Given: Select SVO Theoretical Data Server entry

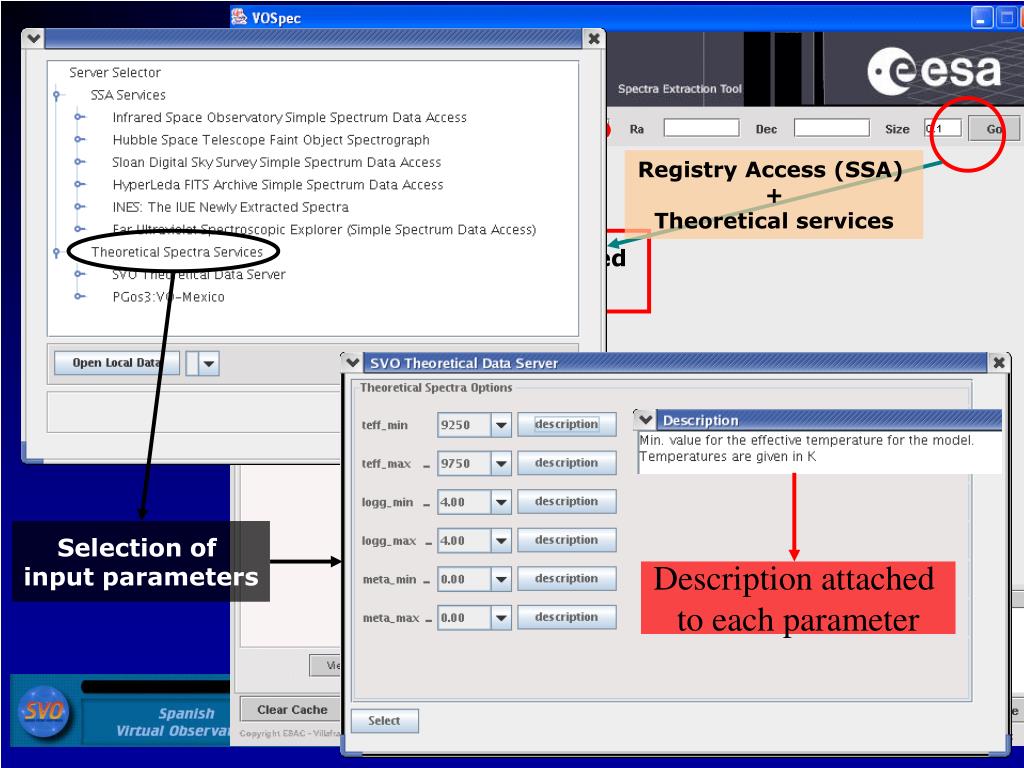Looking at the screenshot, I should tap(199, 274).
